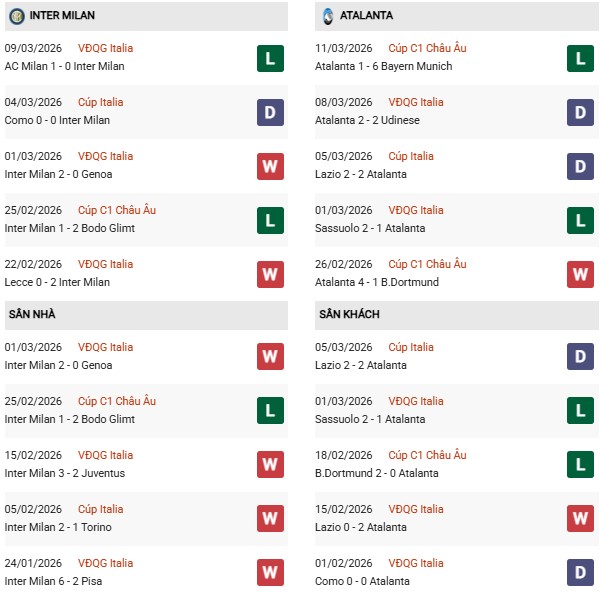Viewport: 600px width, 593px height.
Task: Click the D badge for Como 0-0 Inter Milan on 04/03
Action: pyautogui.click(x=269, y=112)
